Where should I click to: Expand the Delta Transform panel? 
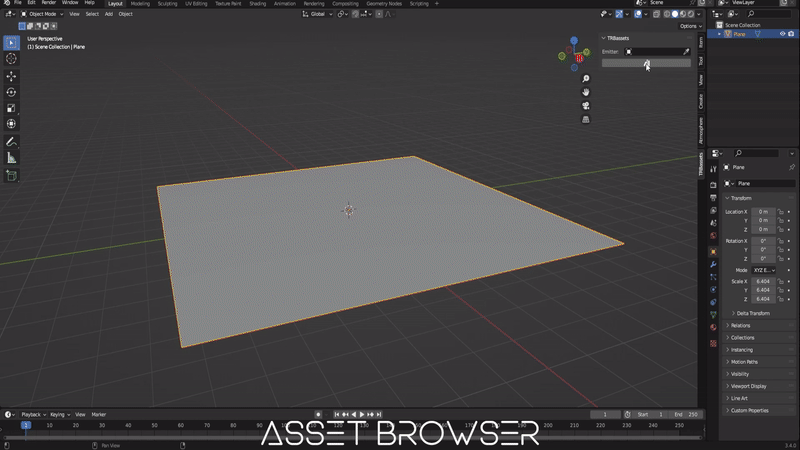pos(753,313)
